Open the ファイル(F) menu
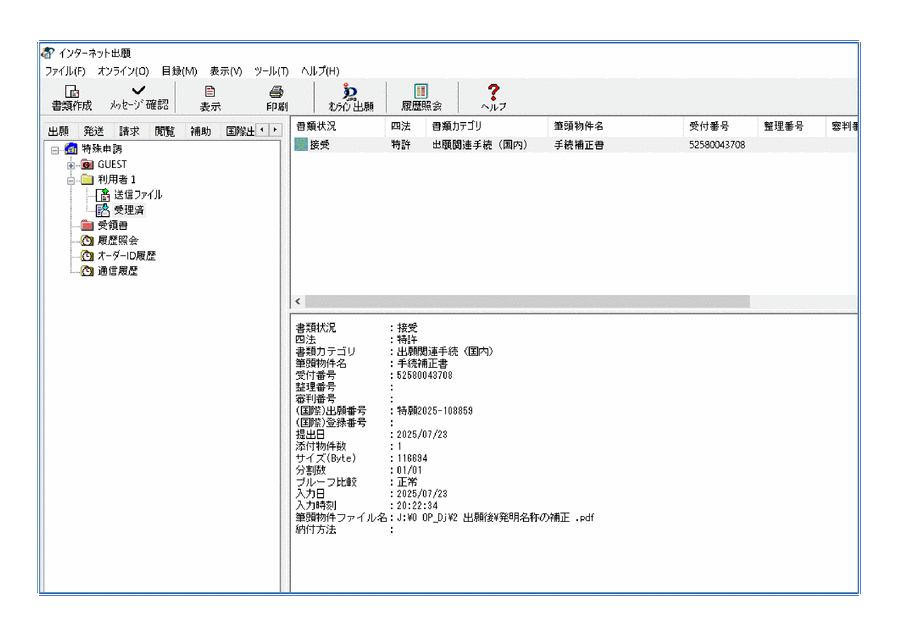 (x=65, y=71)
